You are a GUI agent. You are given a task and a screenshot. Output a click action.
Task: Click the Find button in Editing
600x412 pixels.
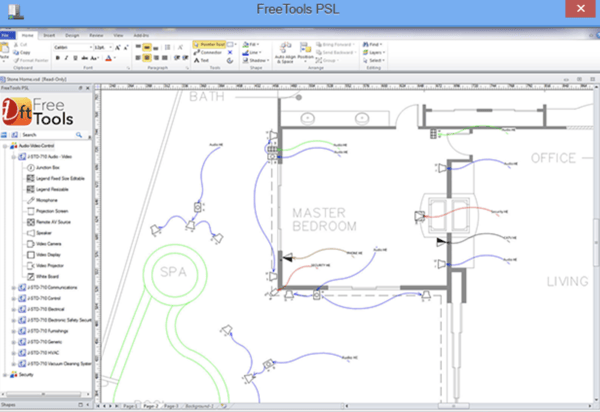tap(371, 44)
